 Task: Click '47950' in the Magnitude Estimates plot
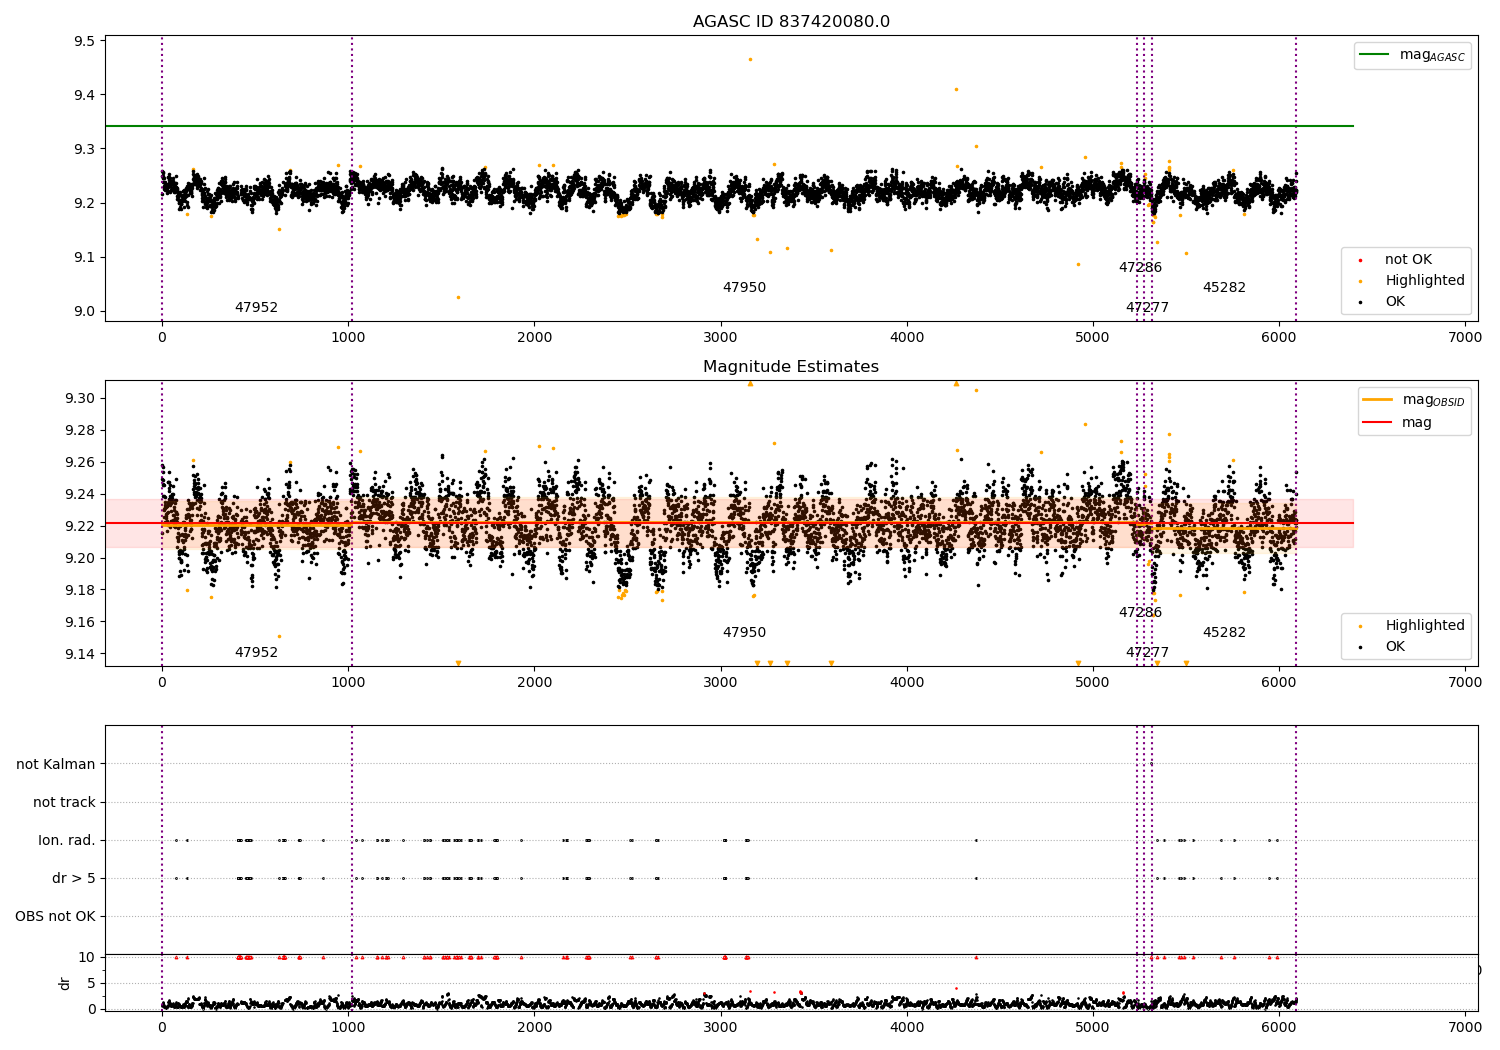[x=744, y=633]
